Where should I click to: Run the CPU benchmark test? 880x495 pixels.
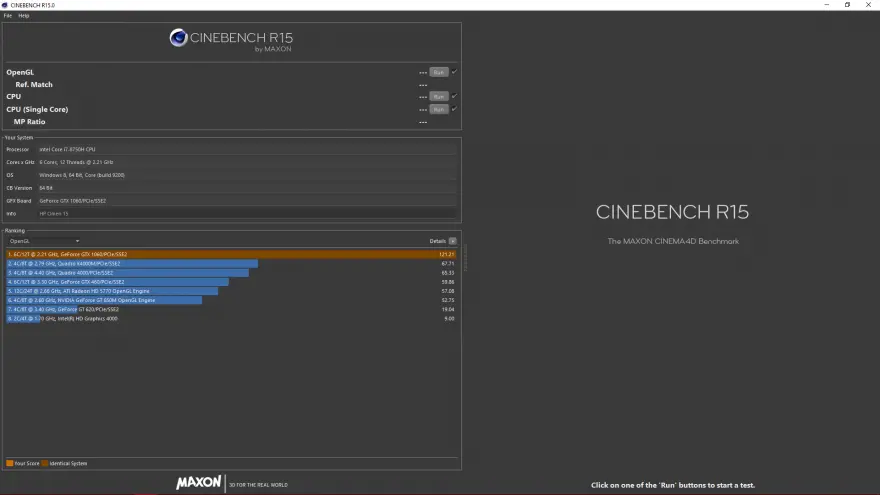click(x=438, y=96)
